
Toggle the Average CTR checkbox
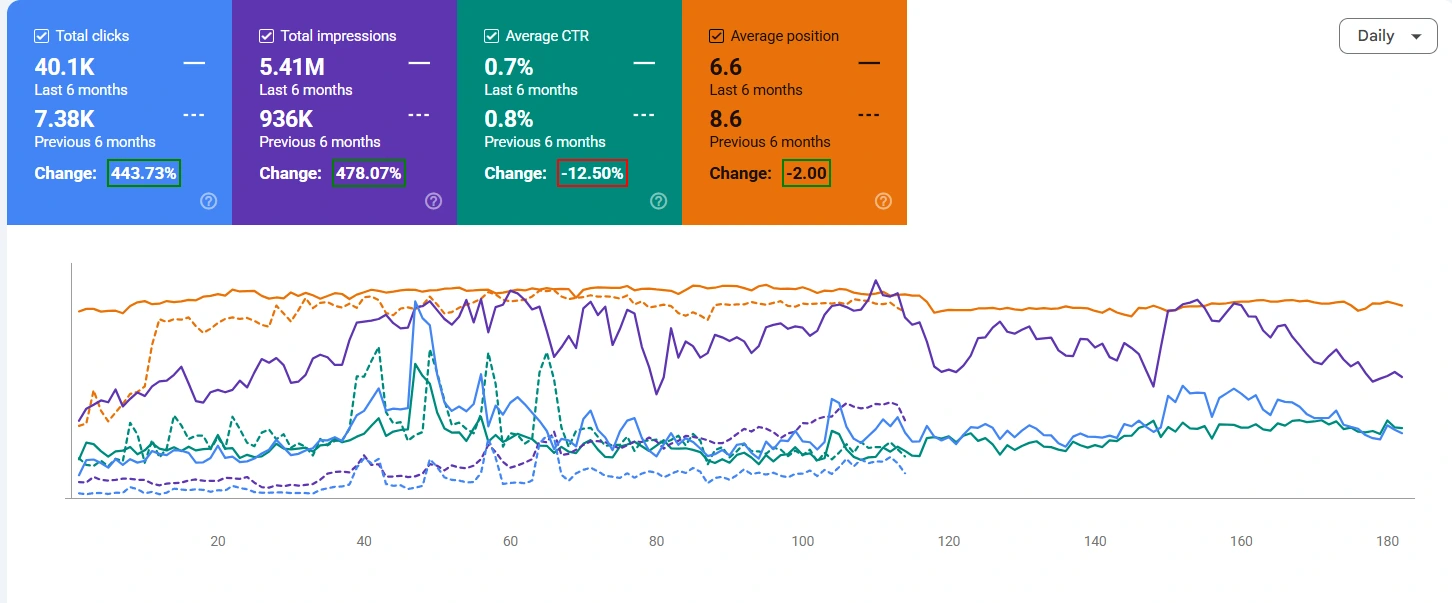click(x=491, y=36)
